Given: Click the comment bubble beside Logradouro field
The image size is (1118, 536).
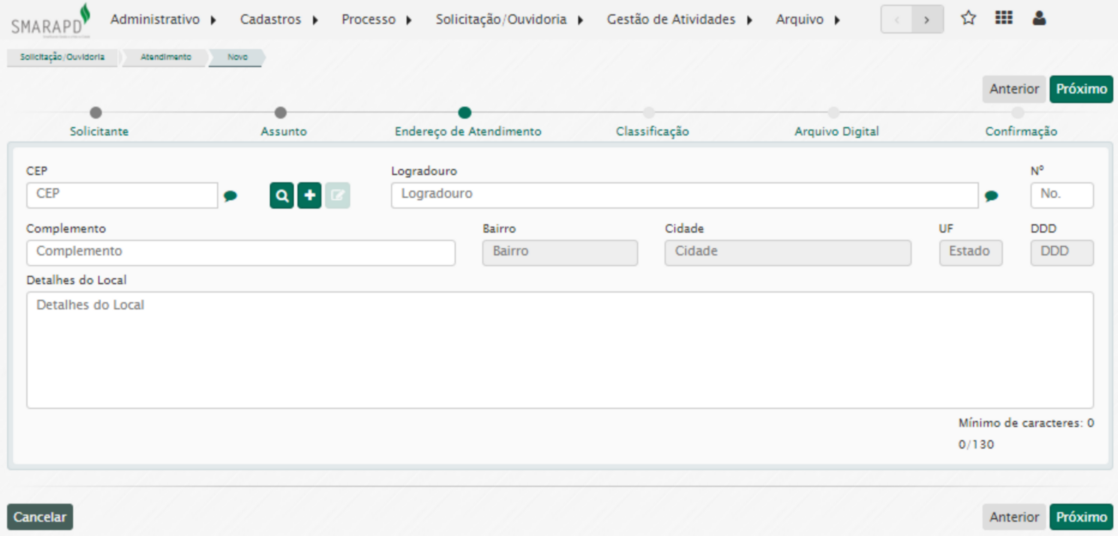Looking at the screenshot, I should point(991,196).
